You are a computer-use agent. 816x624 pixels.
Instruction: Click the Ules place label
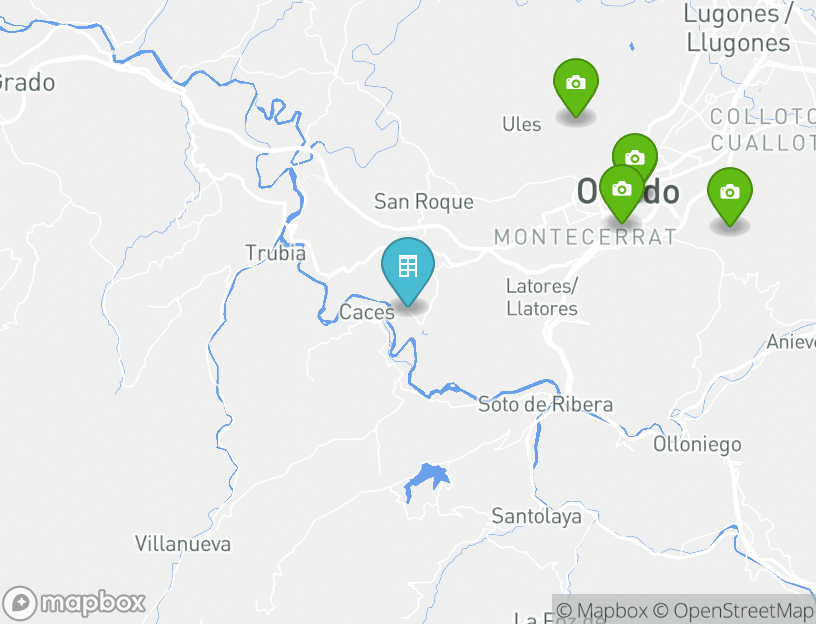pyautogui.click(x=521, y=124)
